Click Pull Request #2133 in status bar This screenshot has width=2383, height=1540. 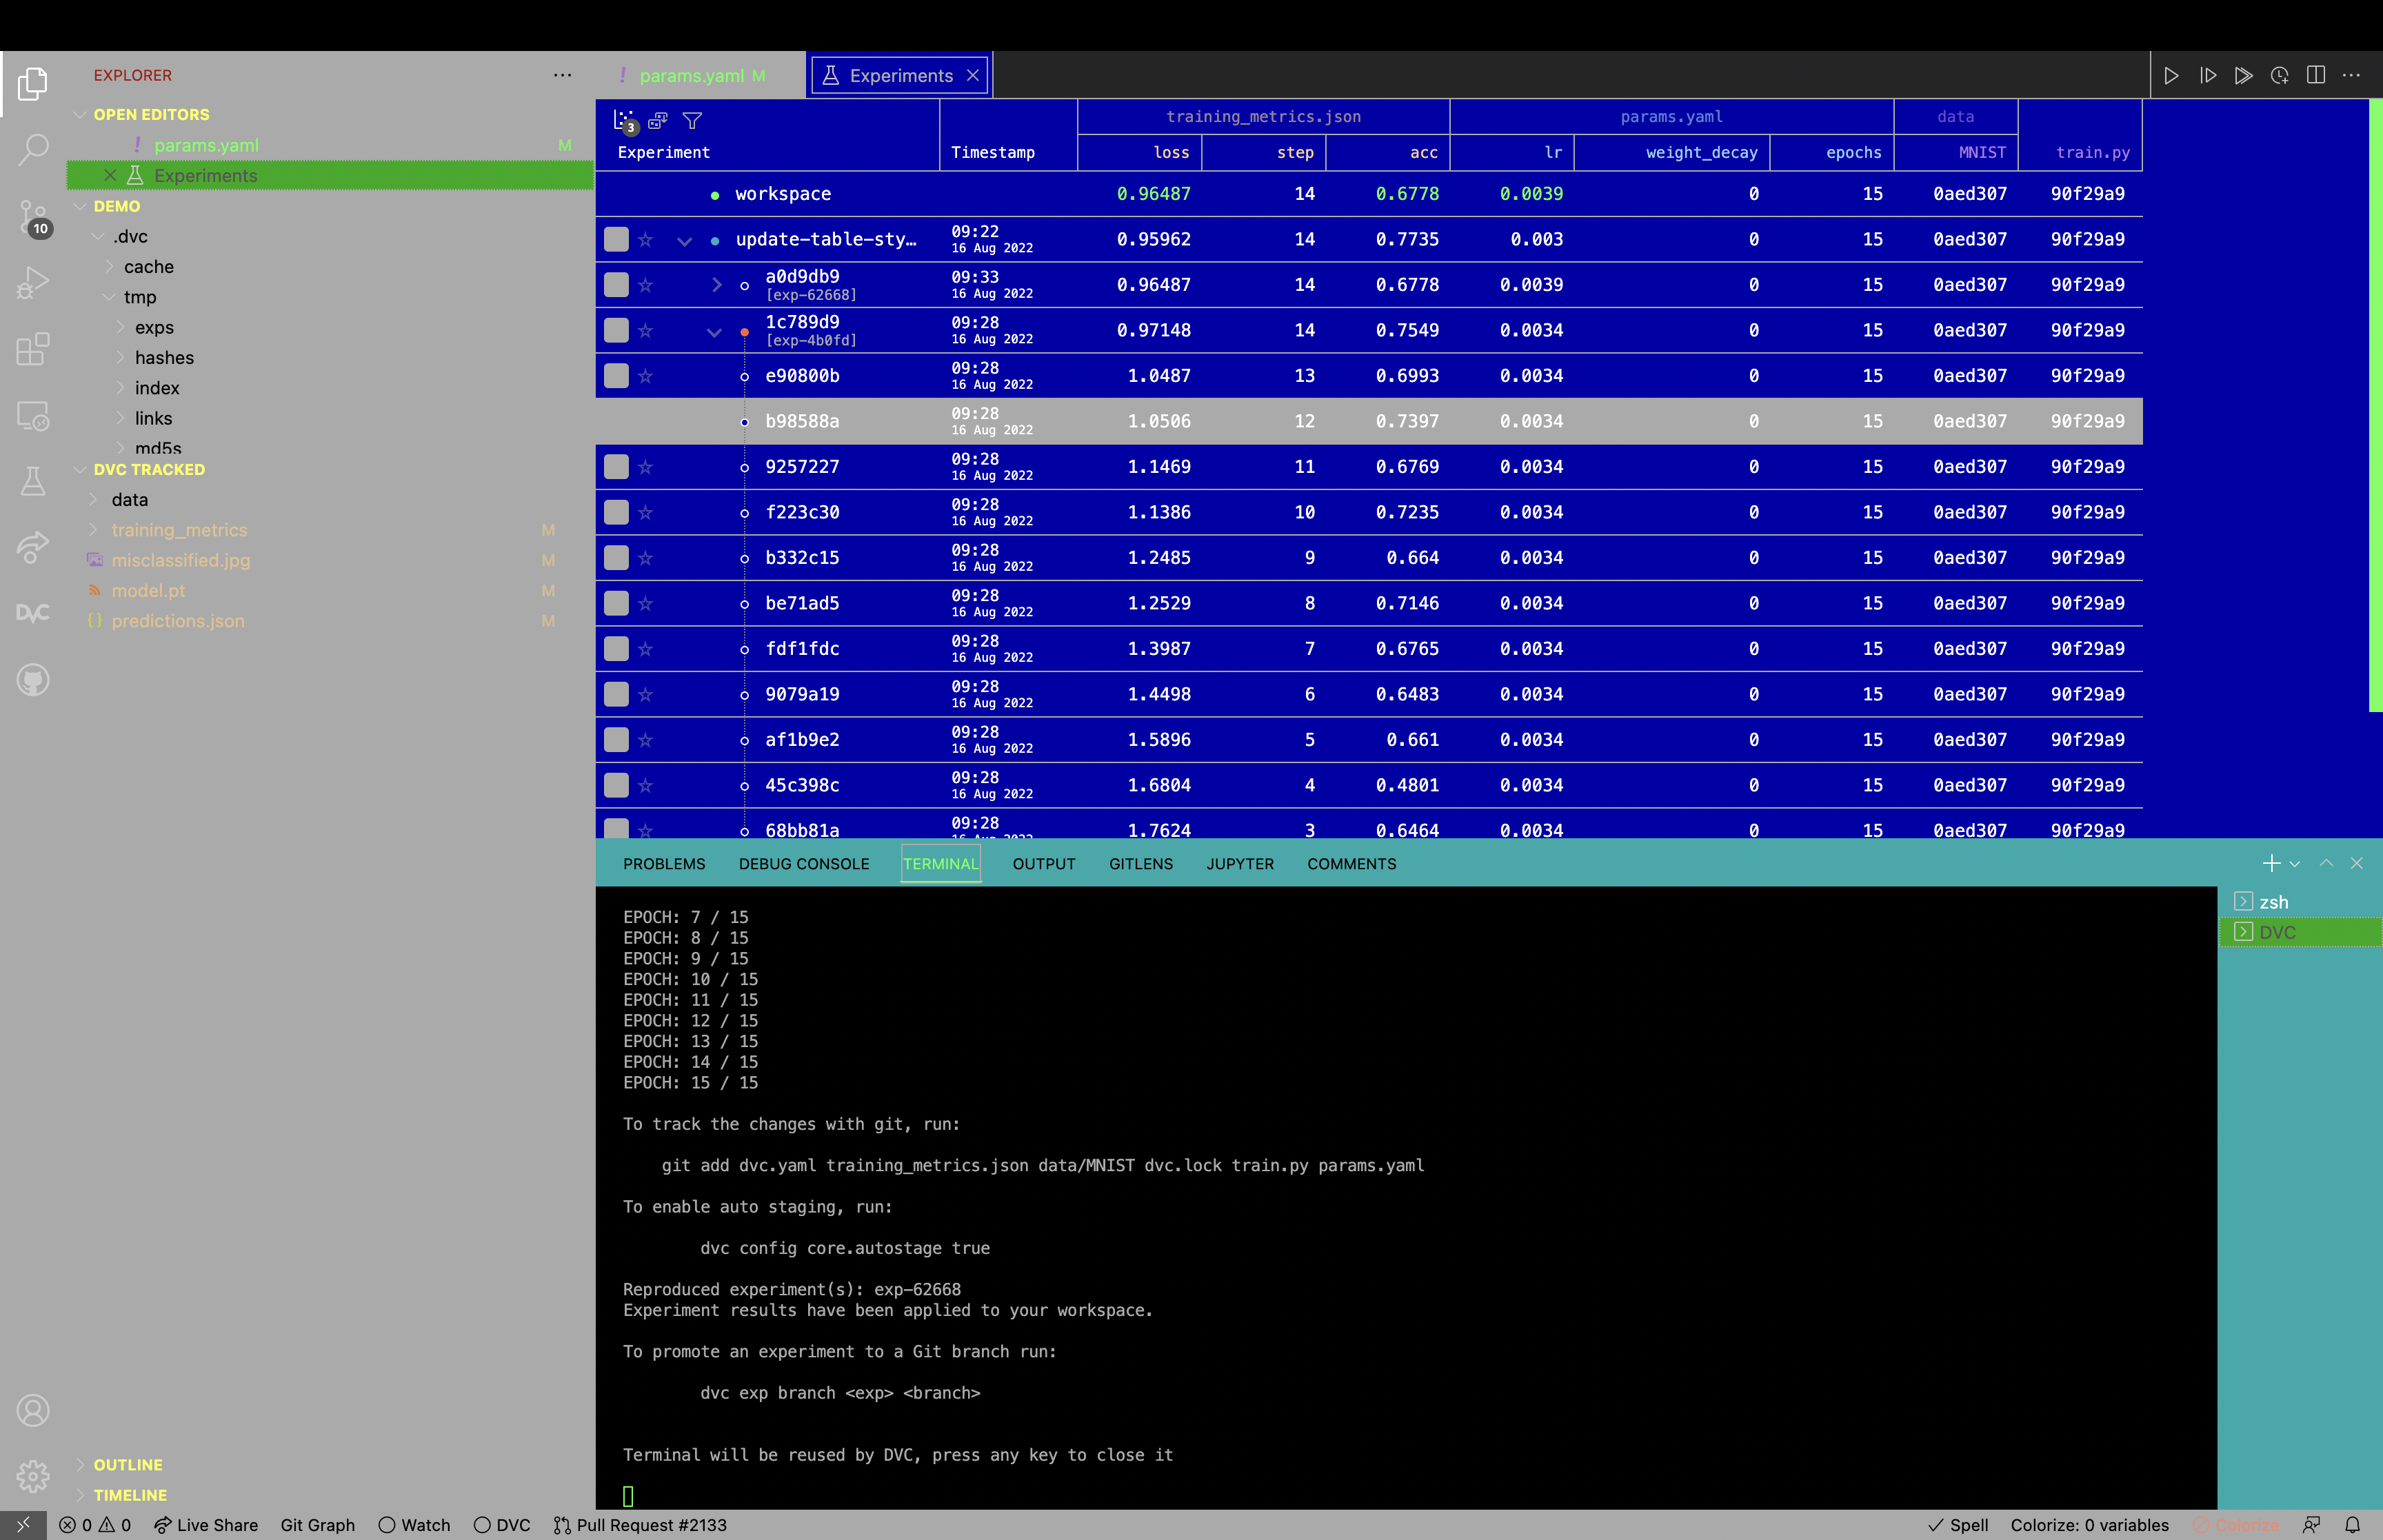[x=640, y=1524]
